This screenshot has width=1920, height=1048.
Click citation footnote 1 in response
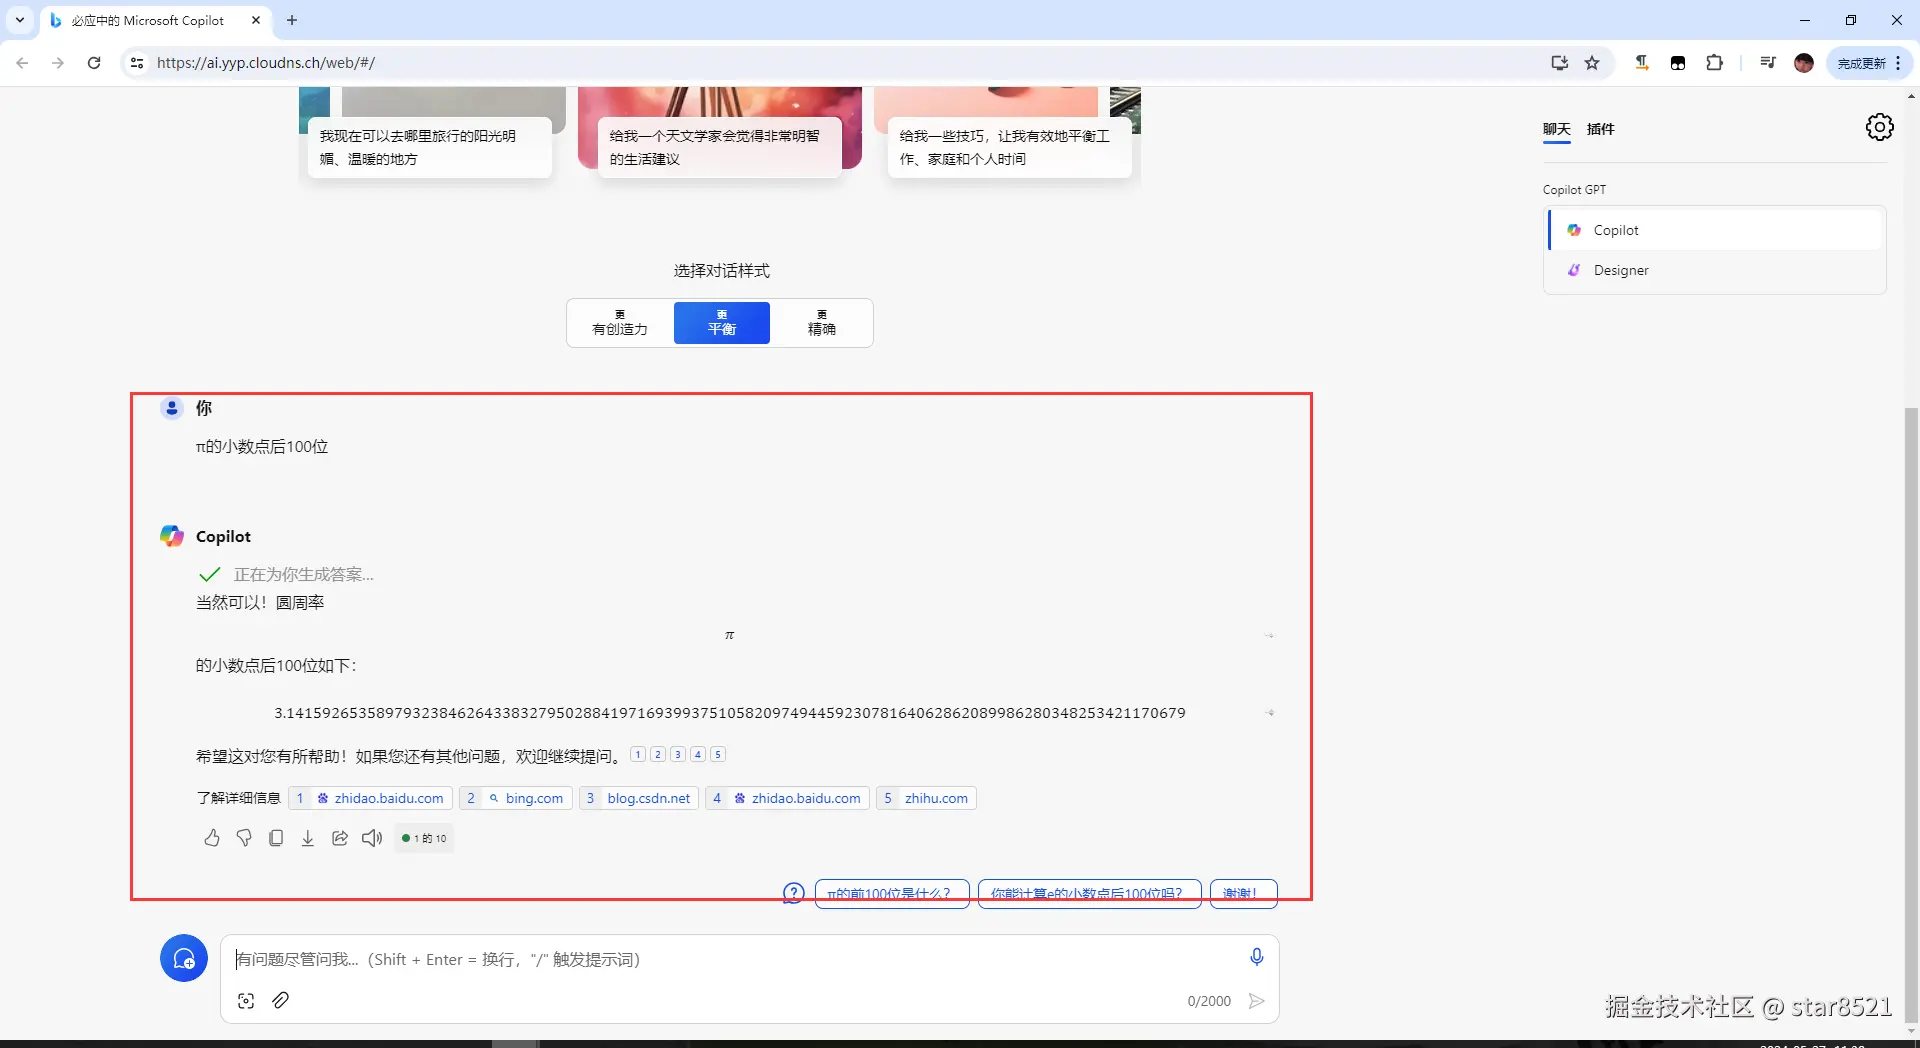(x=638, y=754)
